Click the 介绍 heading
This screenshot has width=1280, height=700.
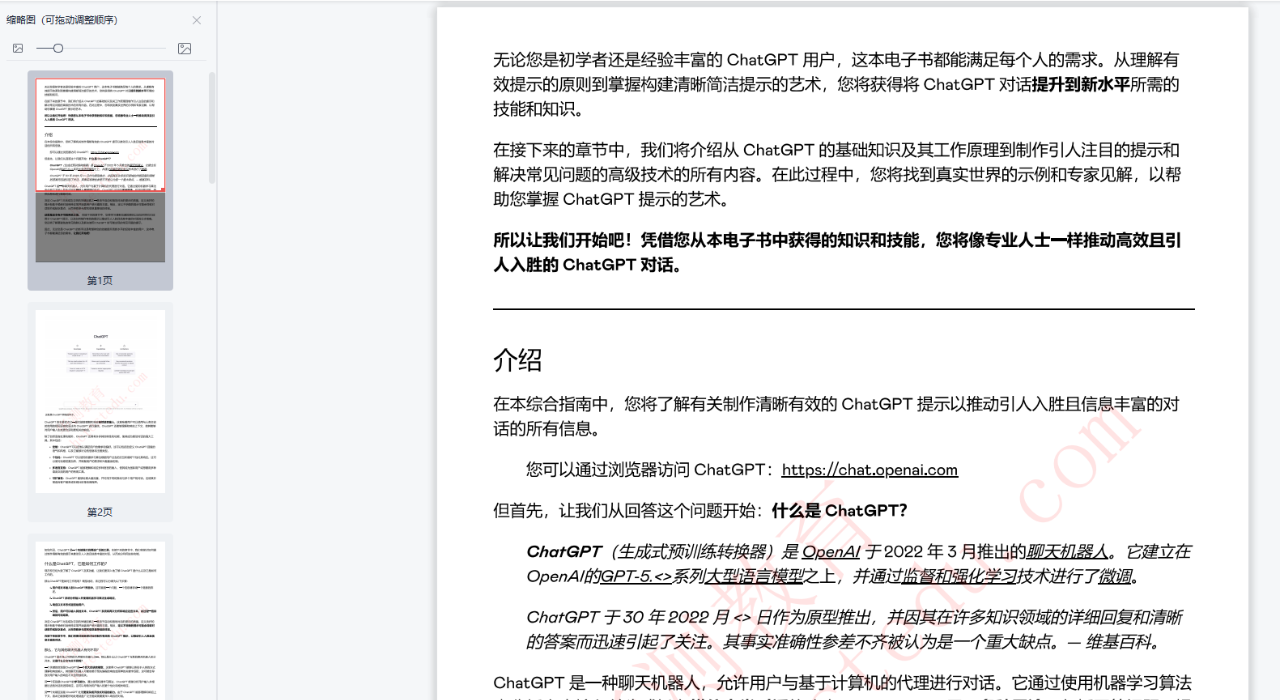tap(518, 360)
